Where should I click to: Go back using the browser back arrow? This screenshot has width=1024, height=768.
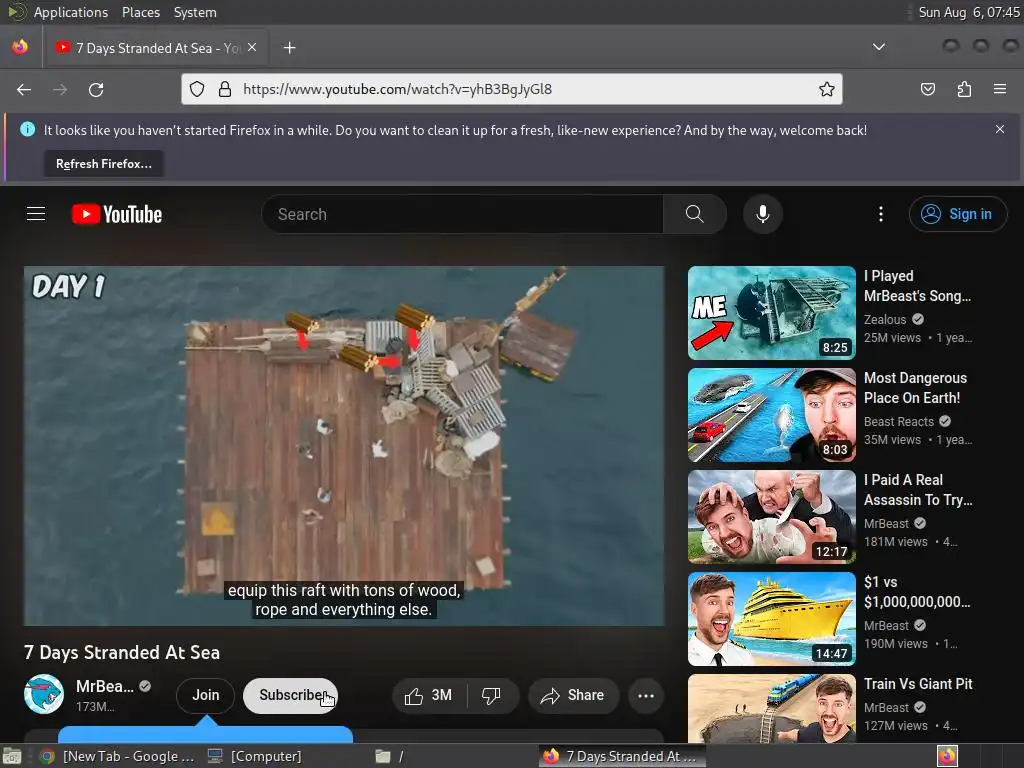pyautogui.click(x=24, y=89)
